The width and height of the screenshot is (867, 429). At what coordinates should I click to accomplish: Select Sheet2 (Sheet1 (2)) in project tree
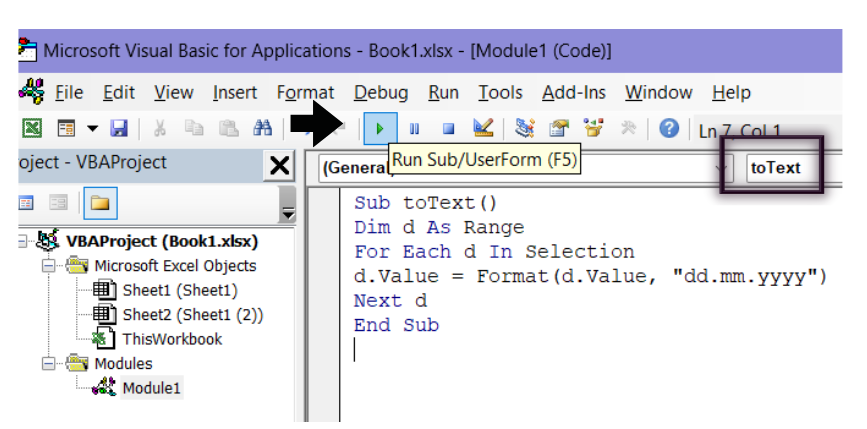(192, 315)
